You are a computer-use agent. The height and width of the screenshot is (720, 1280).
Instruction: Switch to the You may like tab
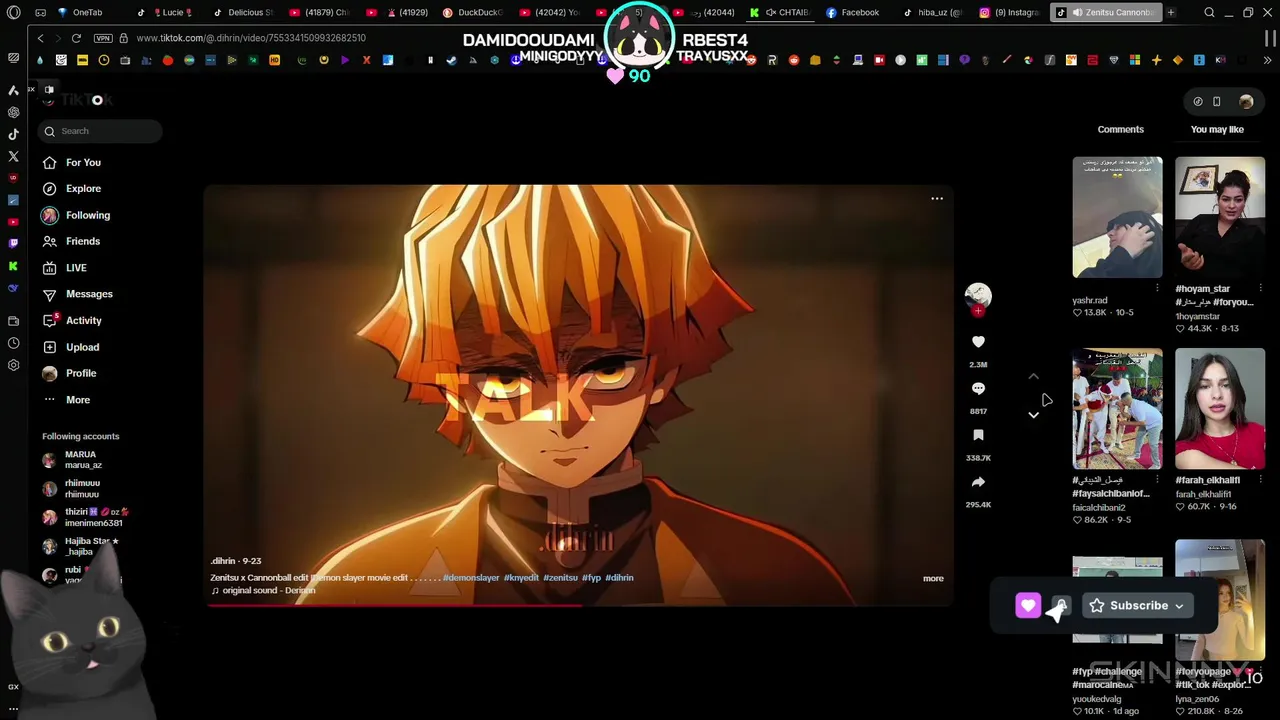[1217, 129]
